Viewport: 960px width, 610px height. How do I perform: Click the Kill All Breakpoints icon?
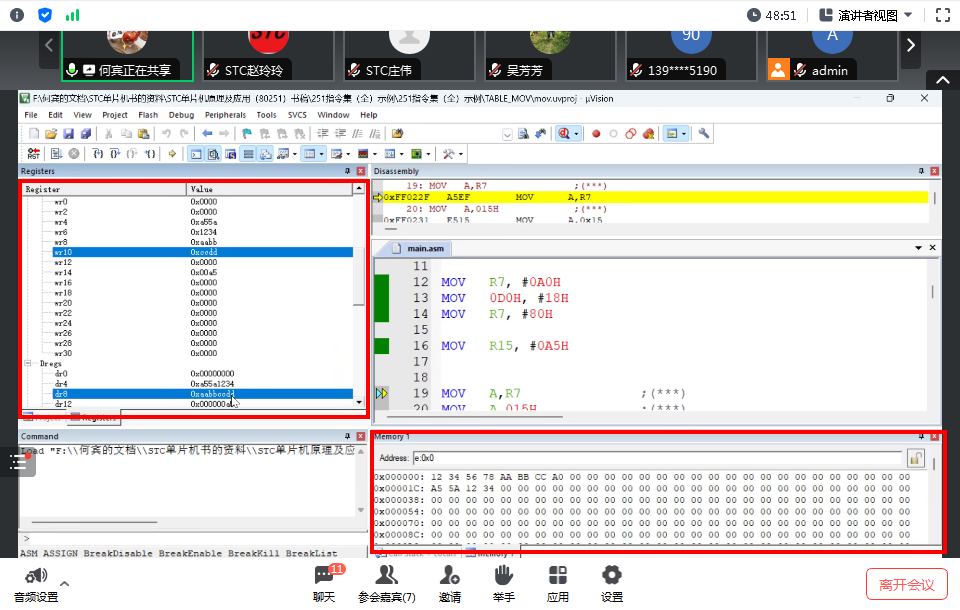[648, 134]
